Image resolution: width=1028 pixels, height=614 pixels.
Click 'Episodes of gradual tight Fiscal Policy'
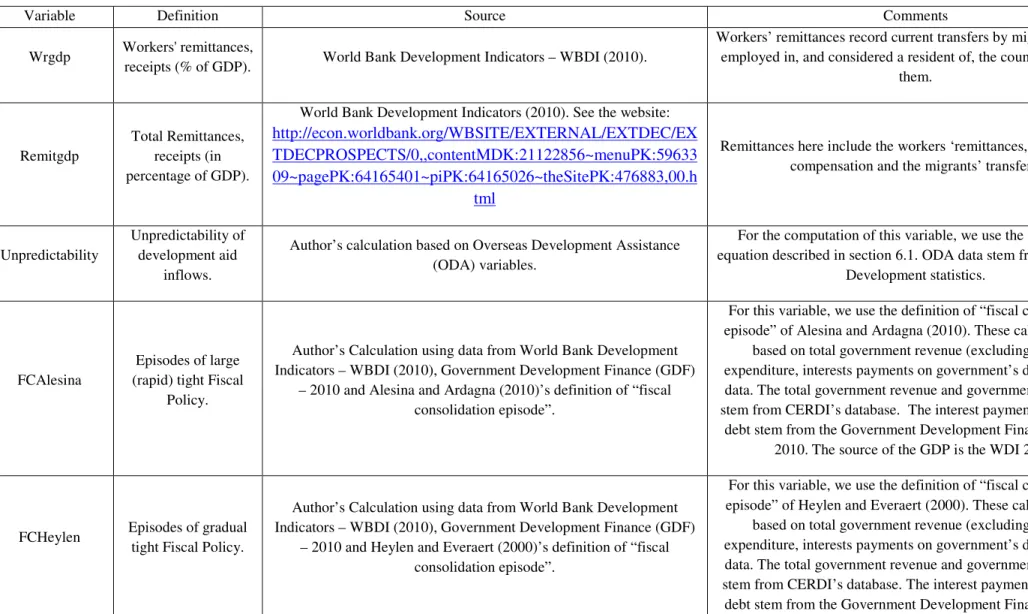click(x=188, y=537)
